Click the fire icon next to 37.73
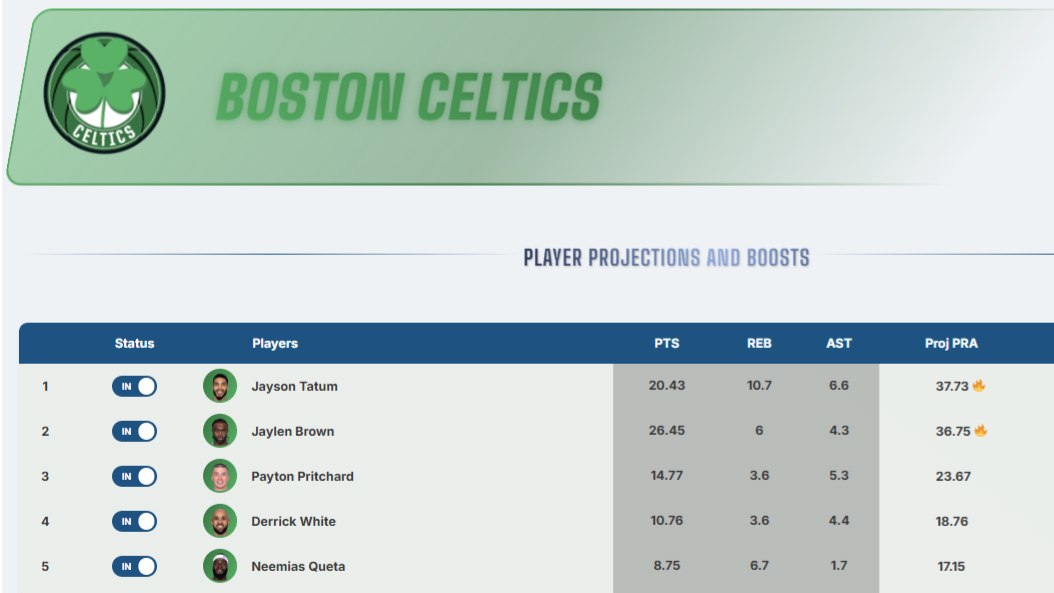The height and width of the screenshot is (593, 1054). 979,385
